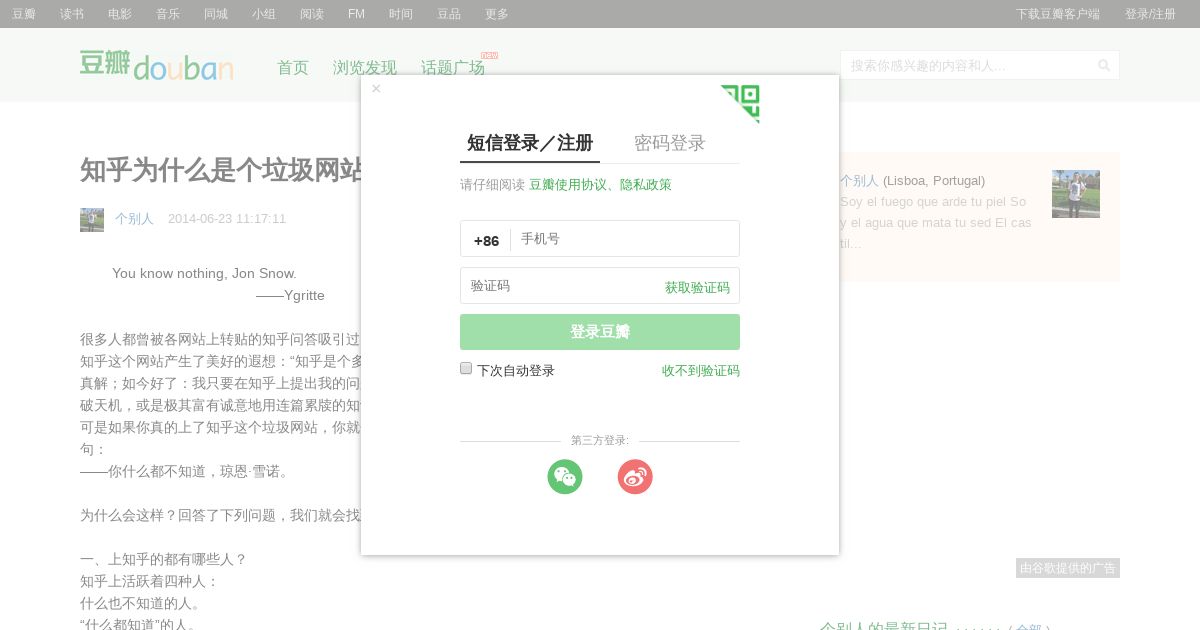This screenshot has width=1200, height=630.
Task: Close the login dialog
Action: (x=376, y=89)
